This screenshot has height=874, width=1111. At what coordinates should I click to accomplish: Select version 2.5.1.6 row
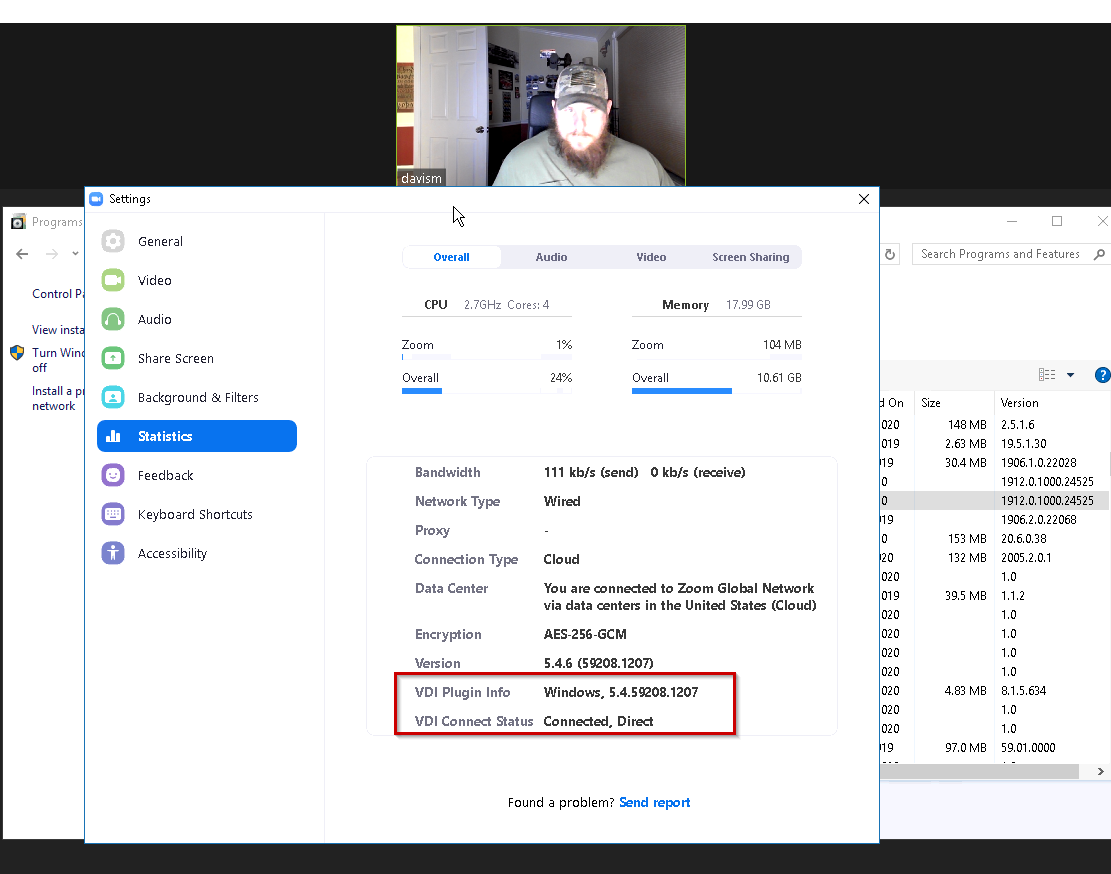tap(995, 425)
